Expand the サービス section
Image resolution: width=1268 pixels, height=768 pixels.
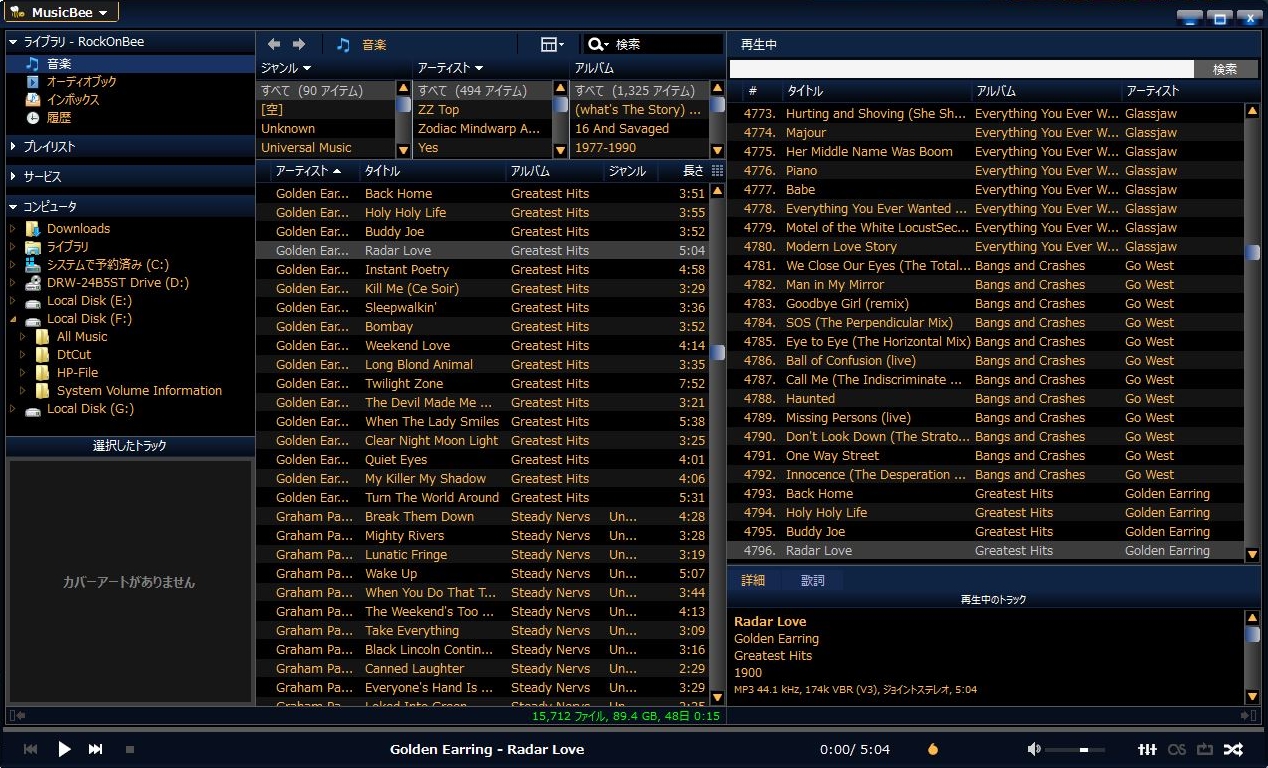[13, 176]
